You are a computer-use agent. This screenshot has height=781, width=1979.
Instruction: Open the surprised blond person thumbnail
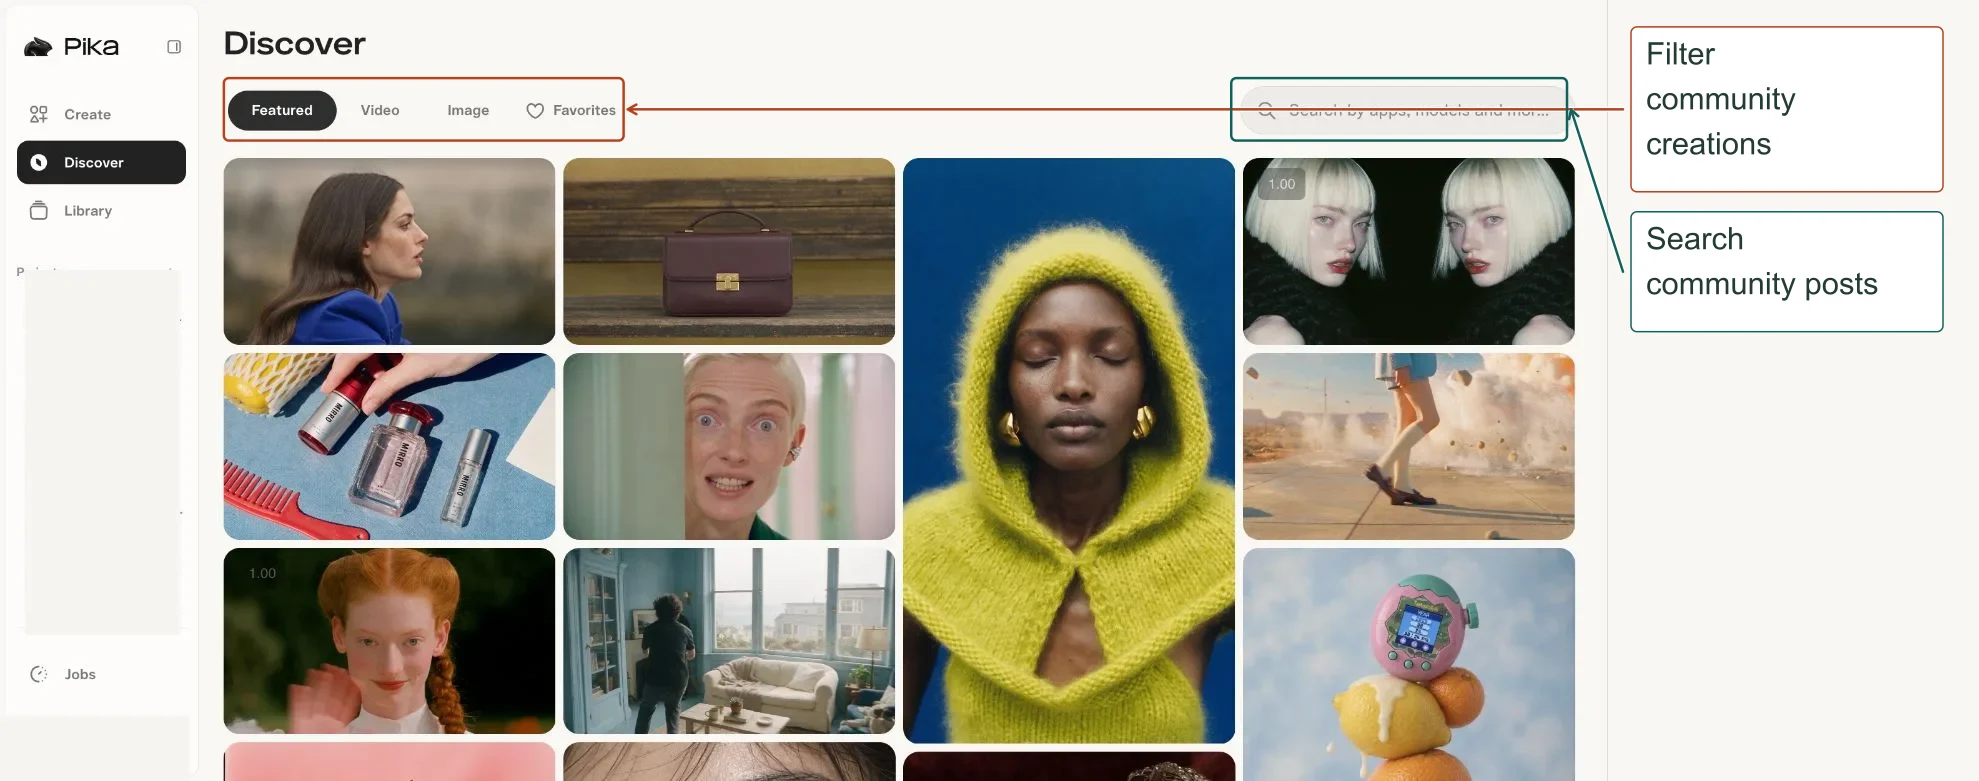[729, 446]
